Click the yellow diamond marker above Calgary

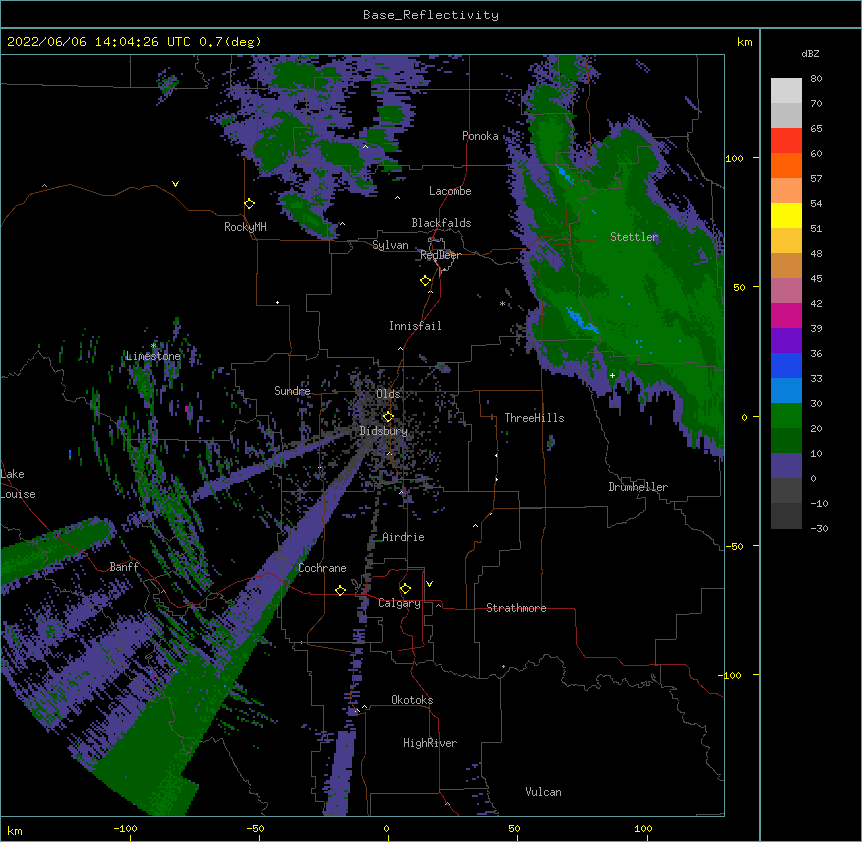click(405, 589)
